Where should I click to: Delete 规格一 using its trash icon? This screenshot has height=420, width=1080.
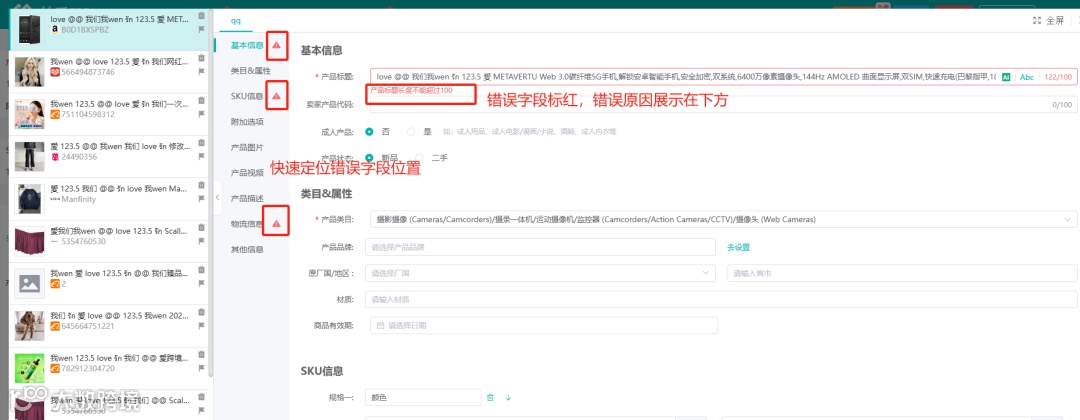(490, 397)
